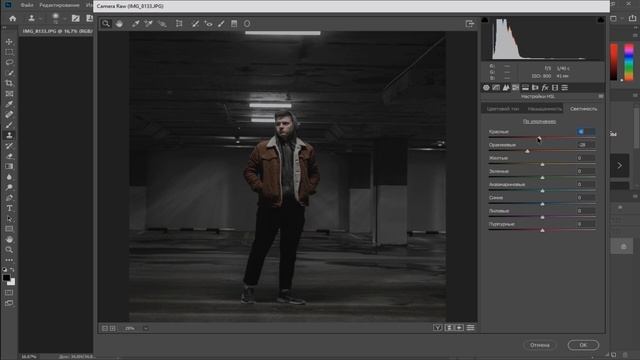Switch to the Светлость tab
Image resolution: width=640 pixels, height=360 pixels.
[x=584, y=109]
